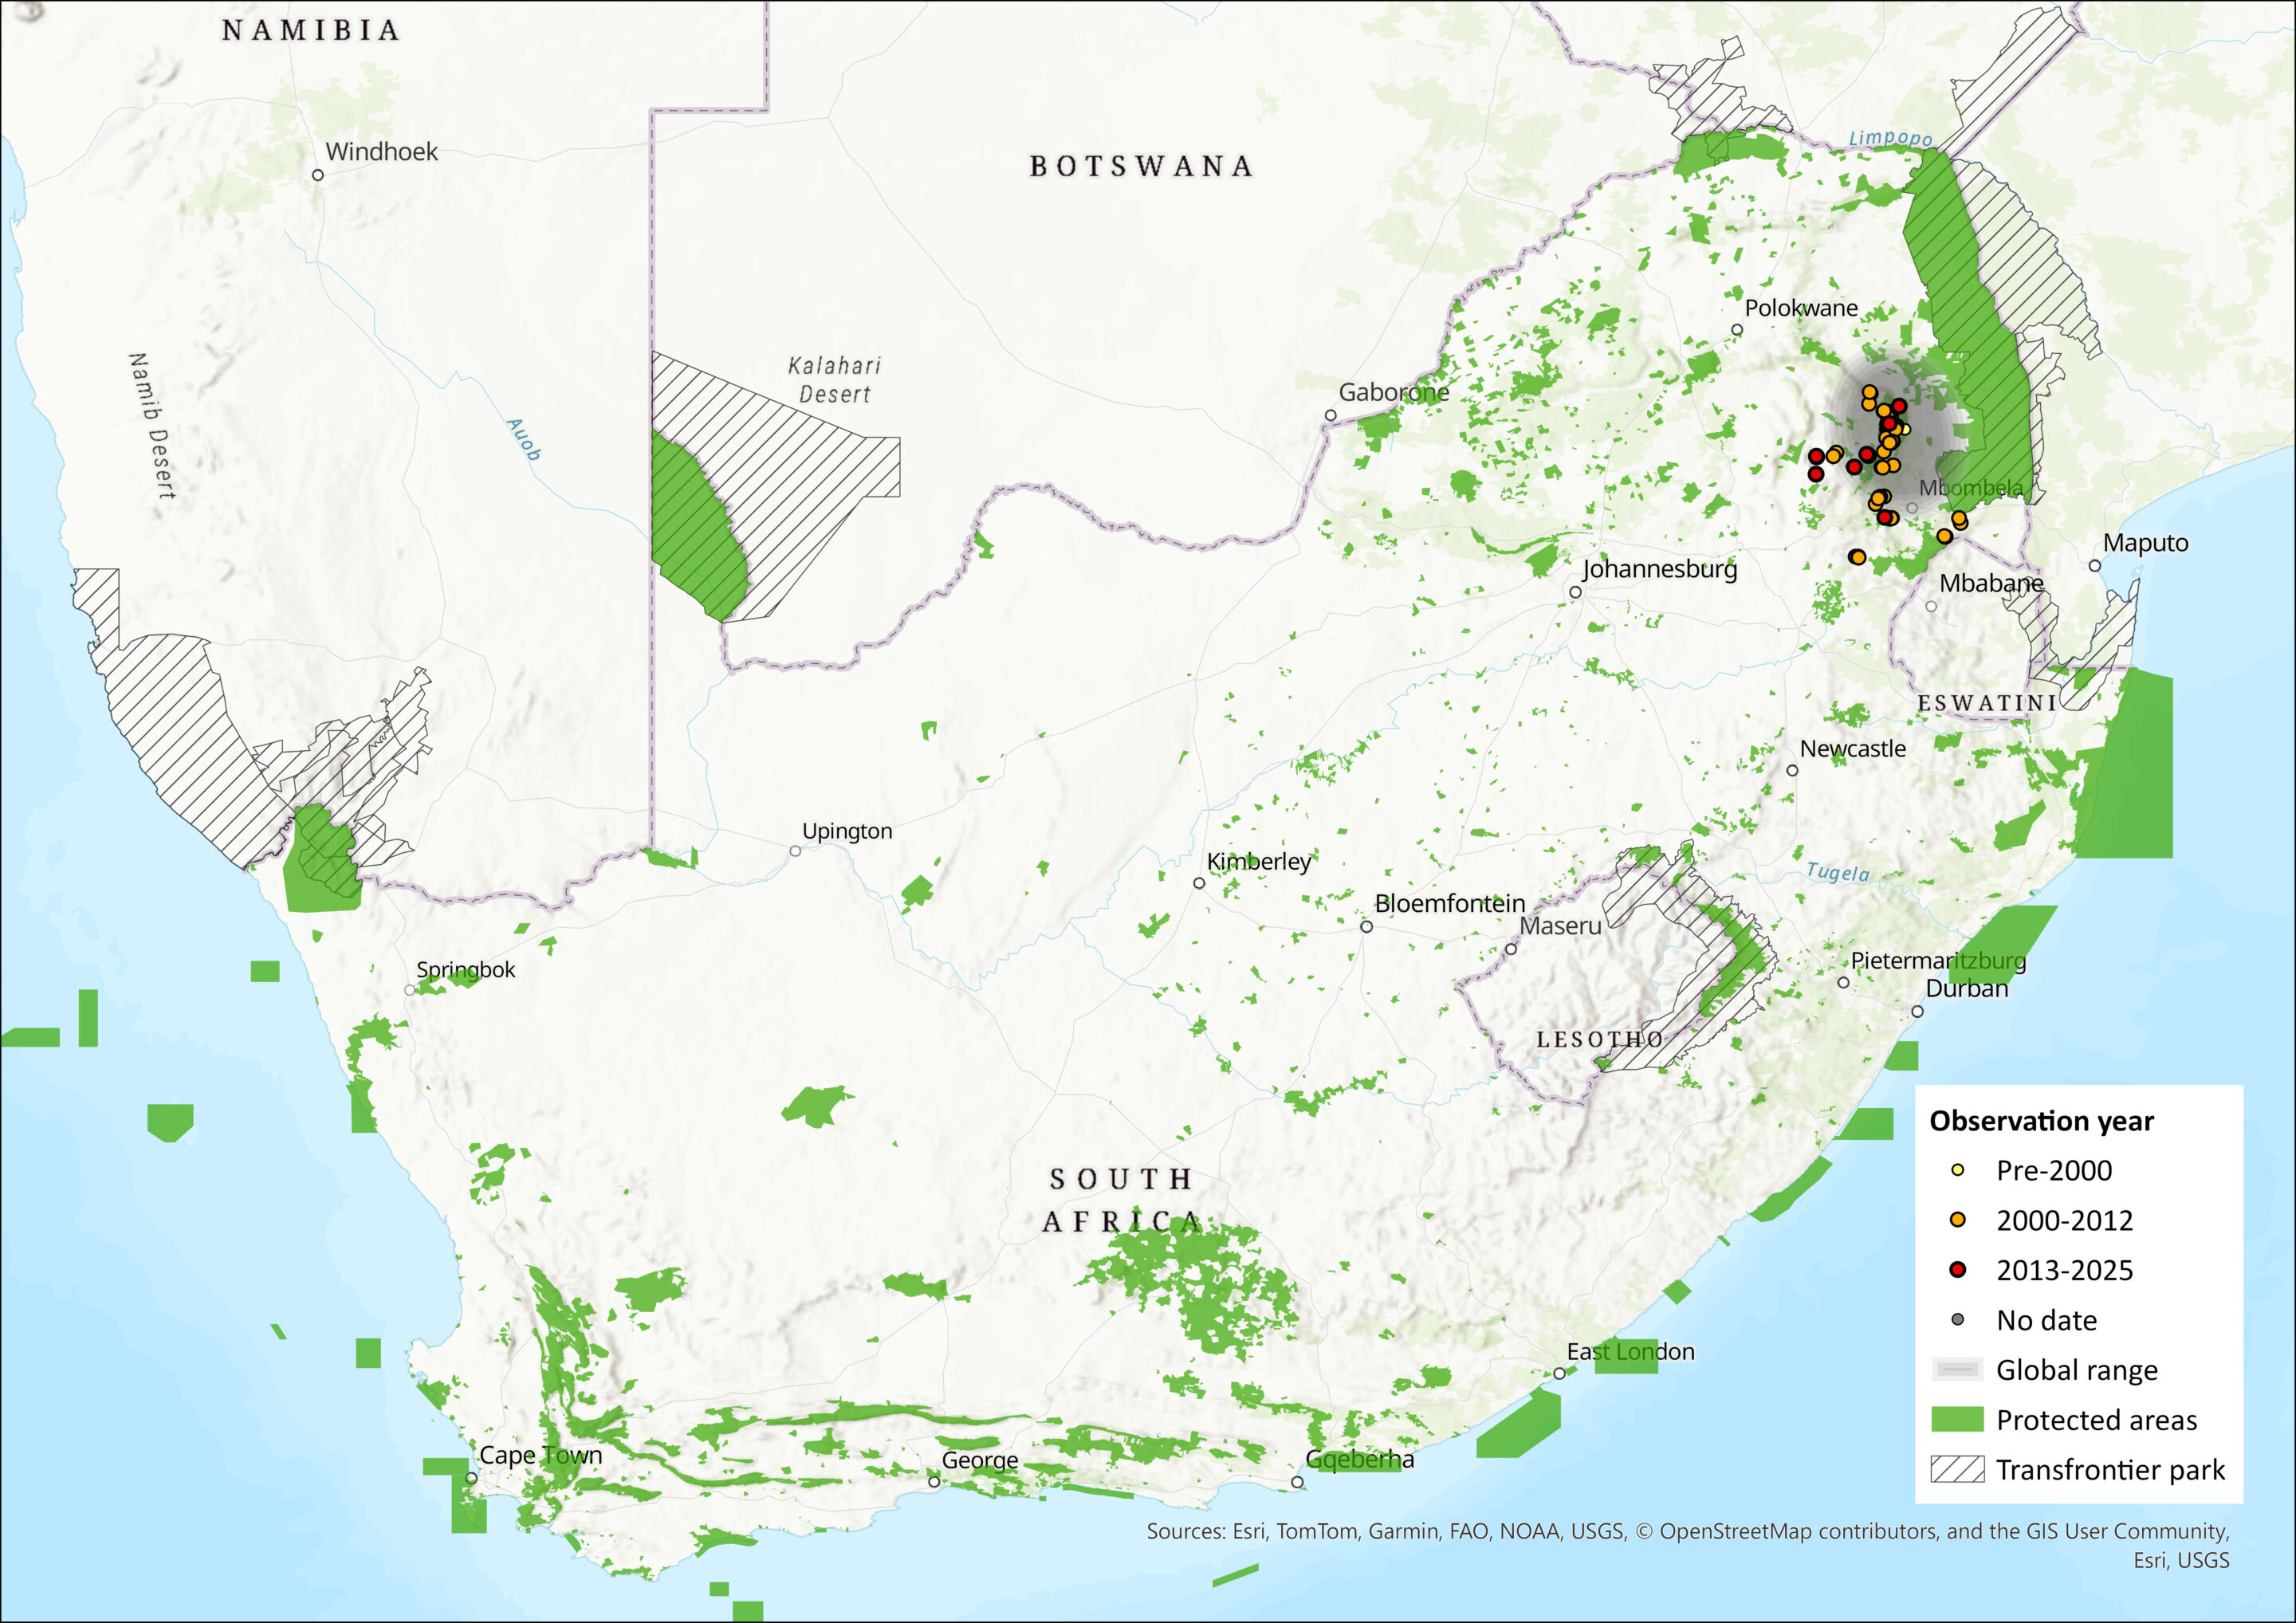This screenshot has height=1623, width=2296.
Task: Click the Cape Town city marker
Action: click(x=471, y=1478)
